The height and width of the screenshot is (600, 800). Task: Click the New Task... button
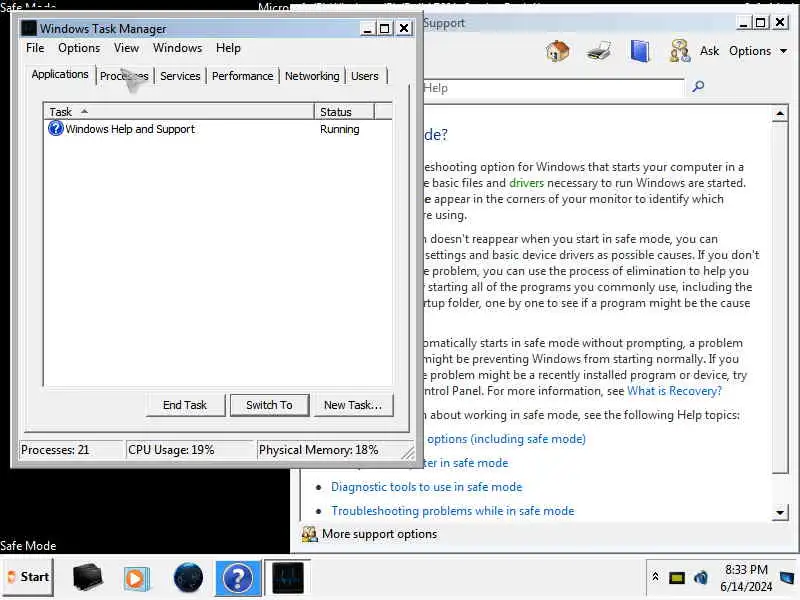click(353, 405)
